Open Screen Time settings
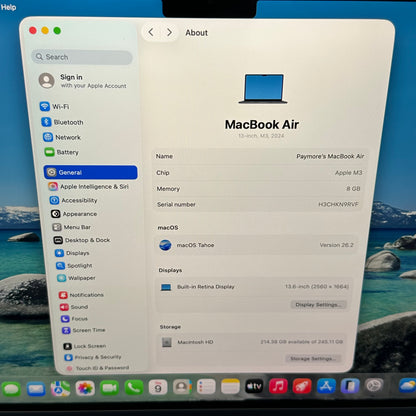Viewport: 416px width, 416px height. (84, 330)
